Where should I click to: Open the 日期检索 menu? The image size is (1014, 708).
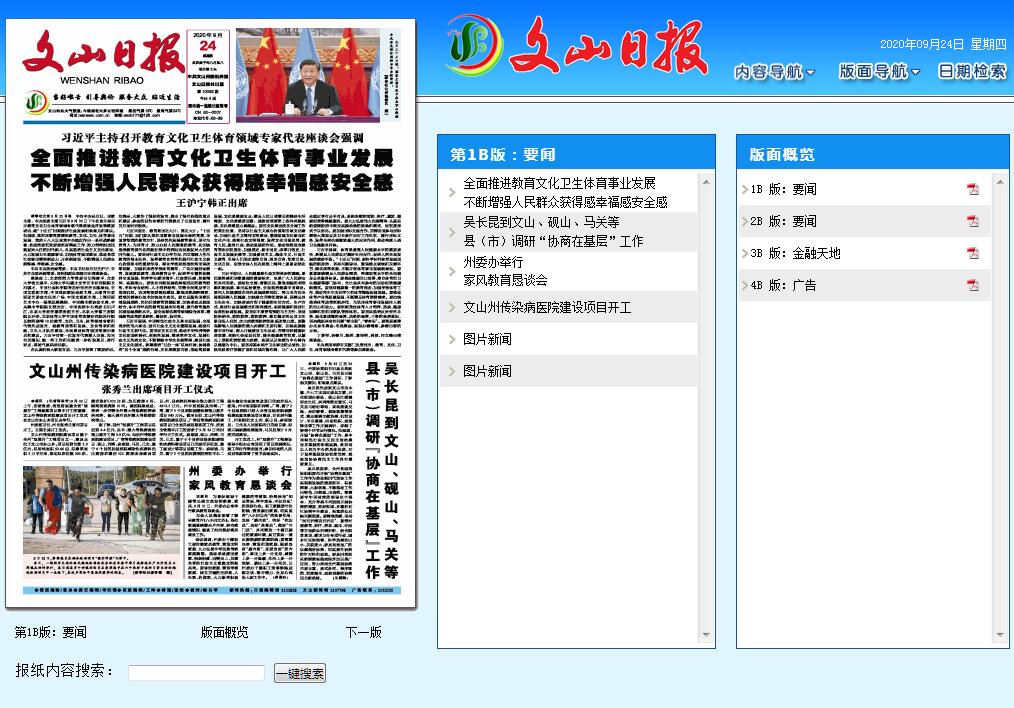[x=972, y=72]
